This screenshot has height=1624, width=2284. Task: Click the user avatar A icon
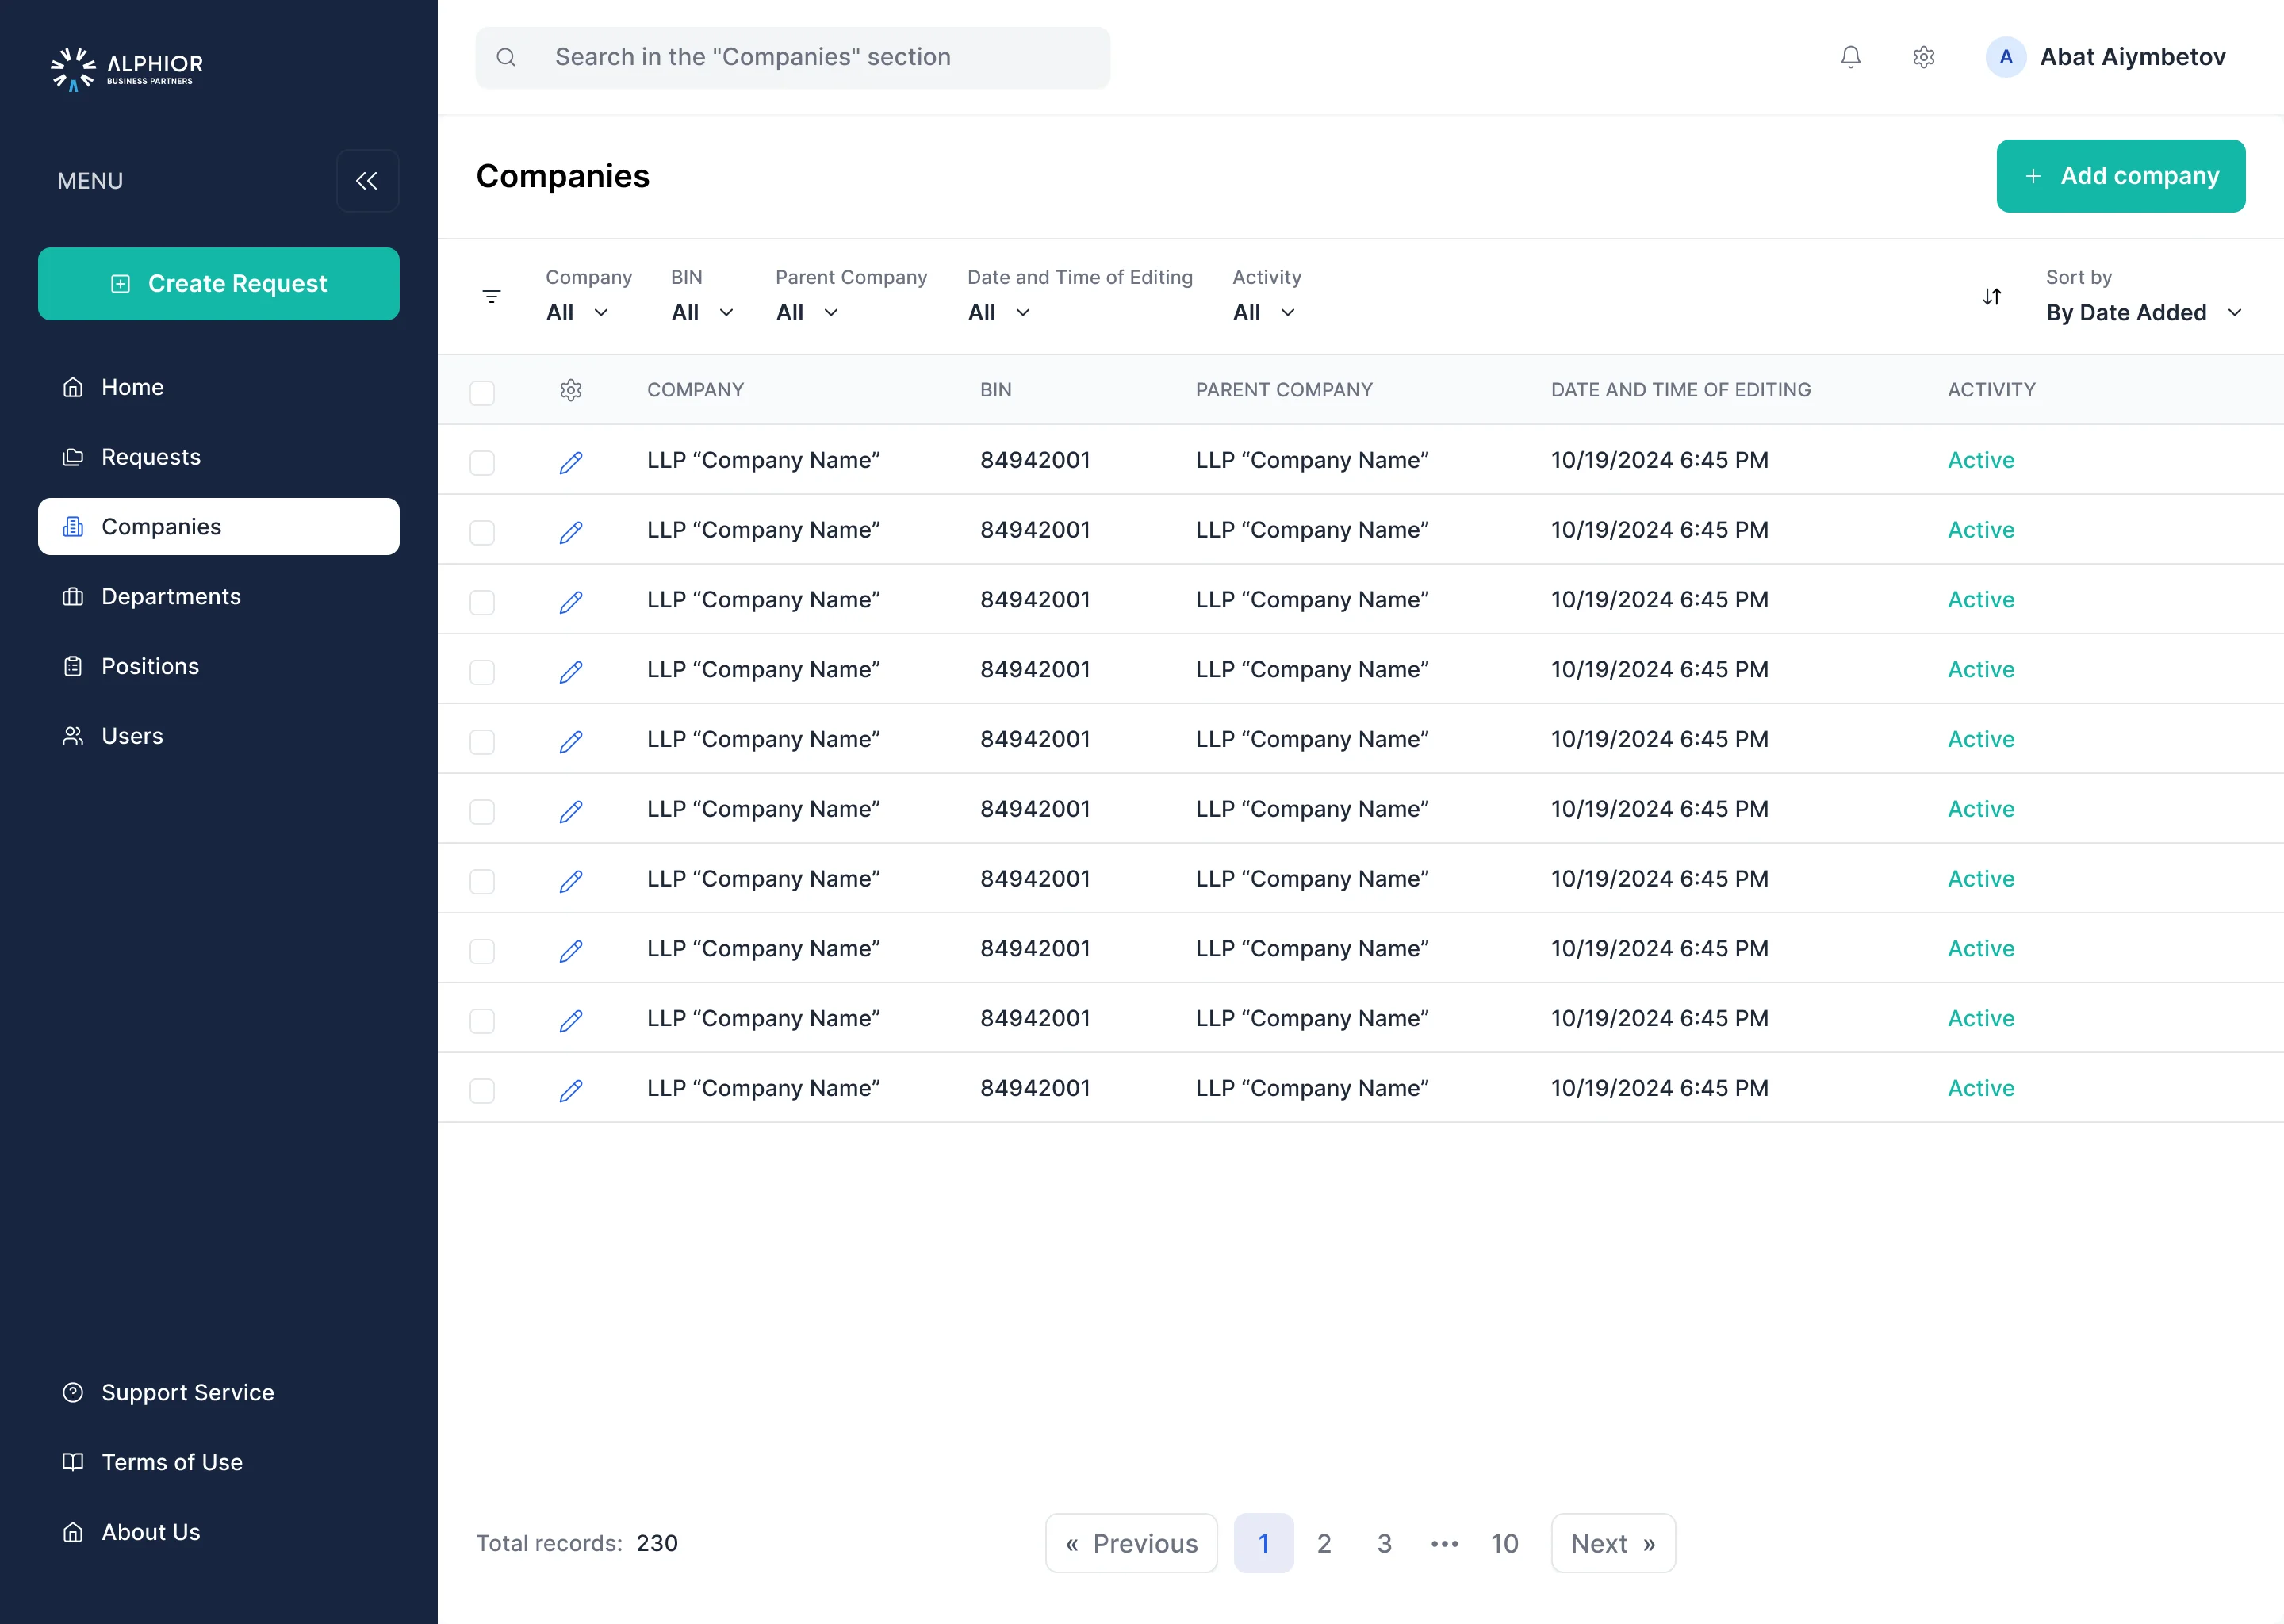[x=2005, y=57]
